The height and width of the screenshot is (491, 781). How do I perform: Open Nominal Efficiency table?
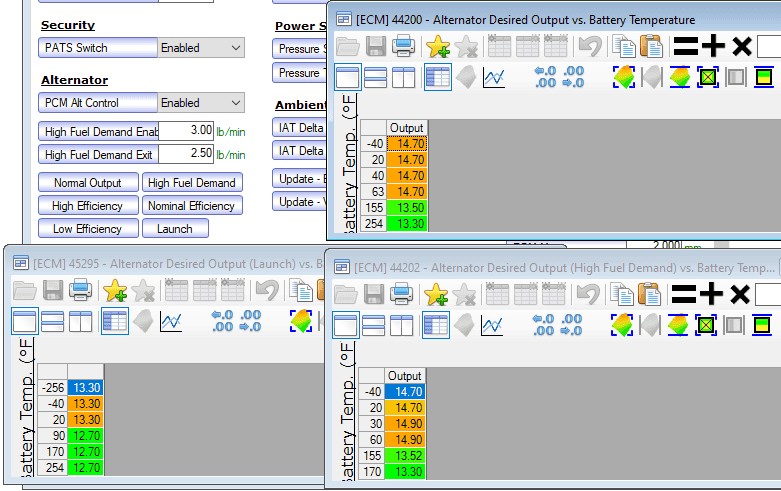click(x=192, y=206)
